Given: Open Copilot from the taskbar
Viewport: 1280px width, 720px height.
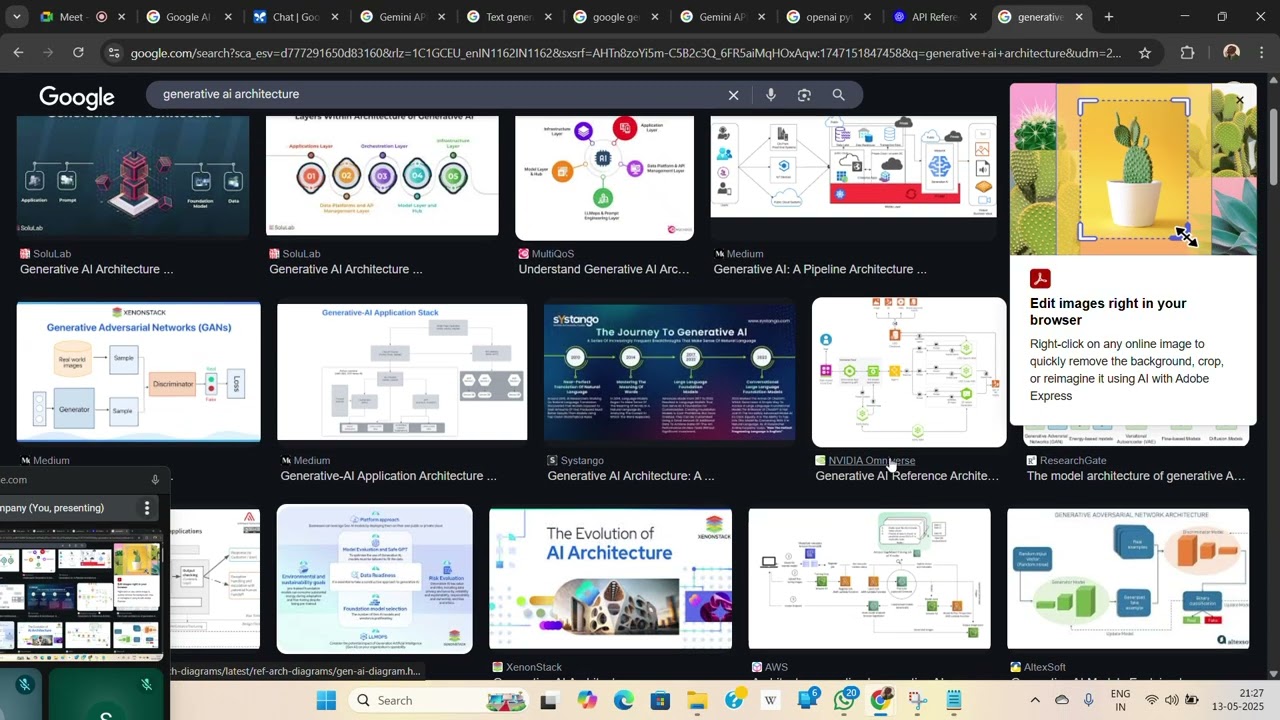Looking at the screenshot, I should pos(587,700).
